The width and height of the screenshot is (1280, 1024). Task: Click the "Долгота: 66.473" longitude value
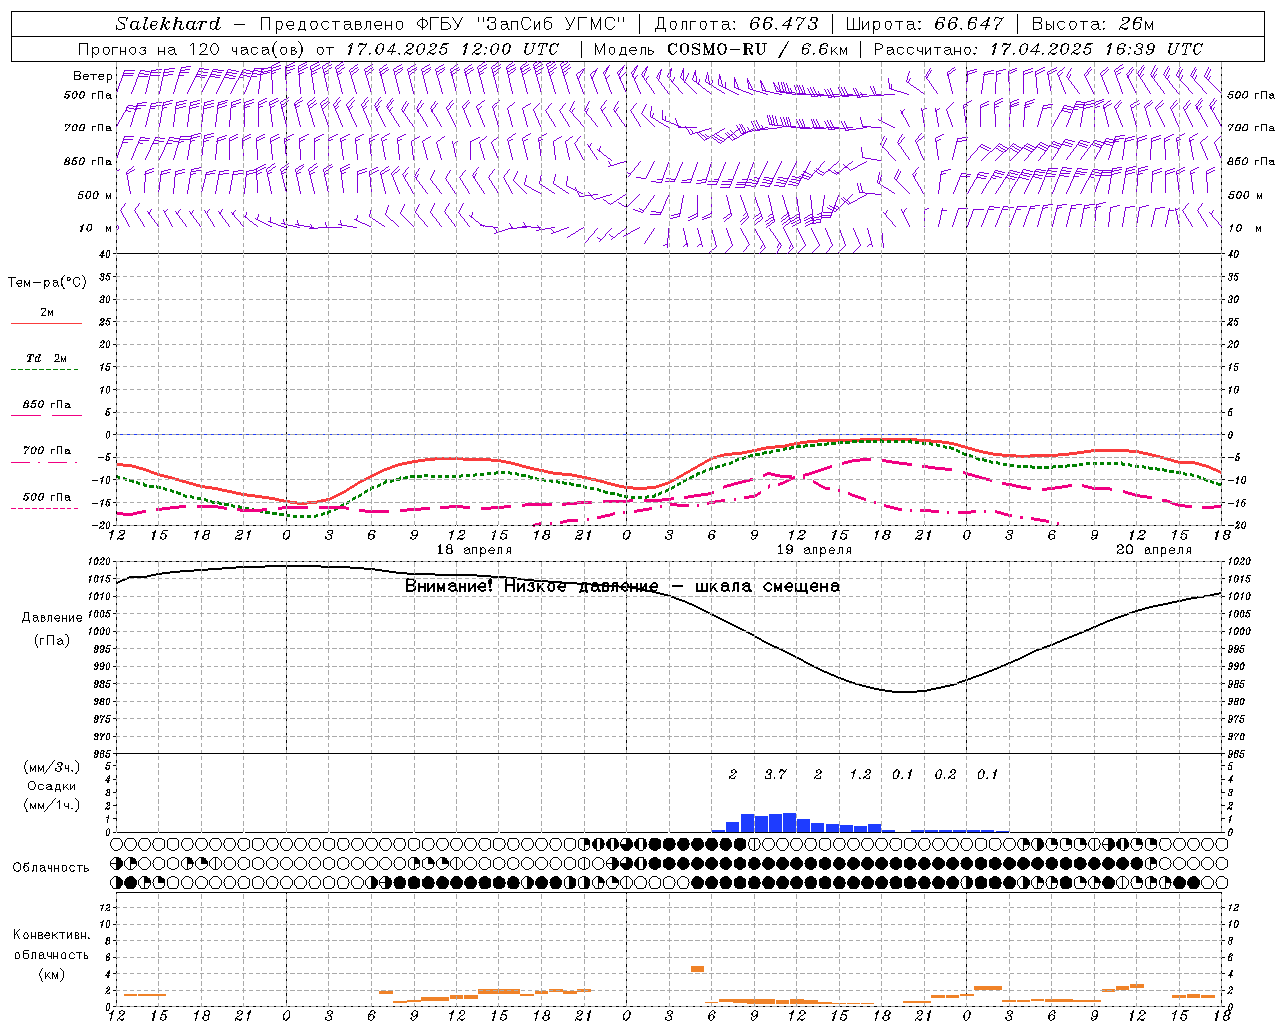pos(737,24)
